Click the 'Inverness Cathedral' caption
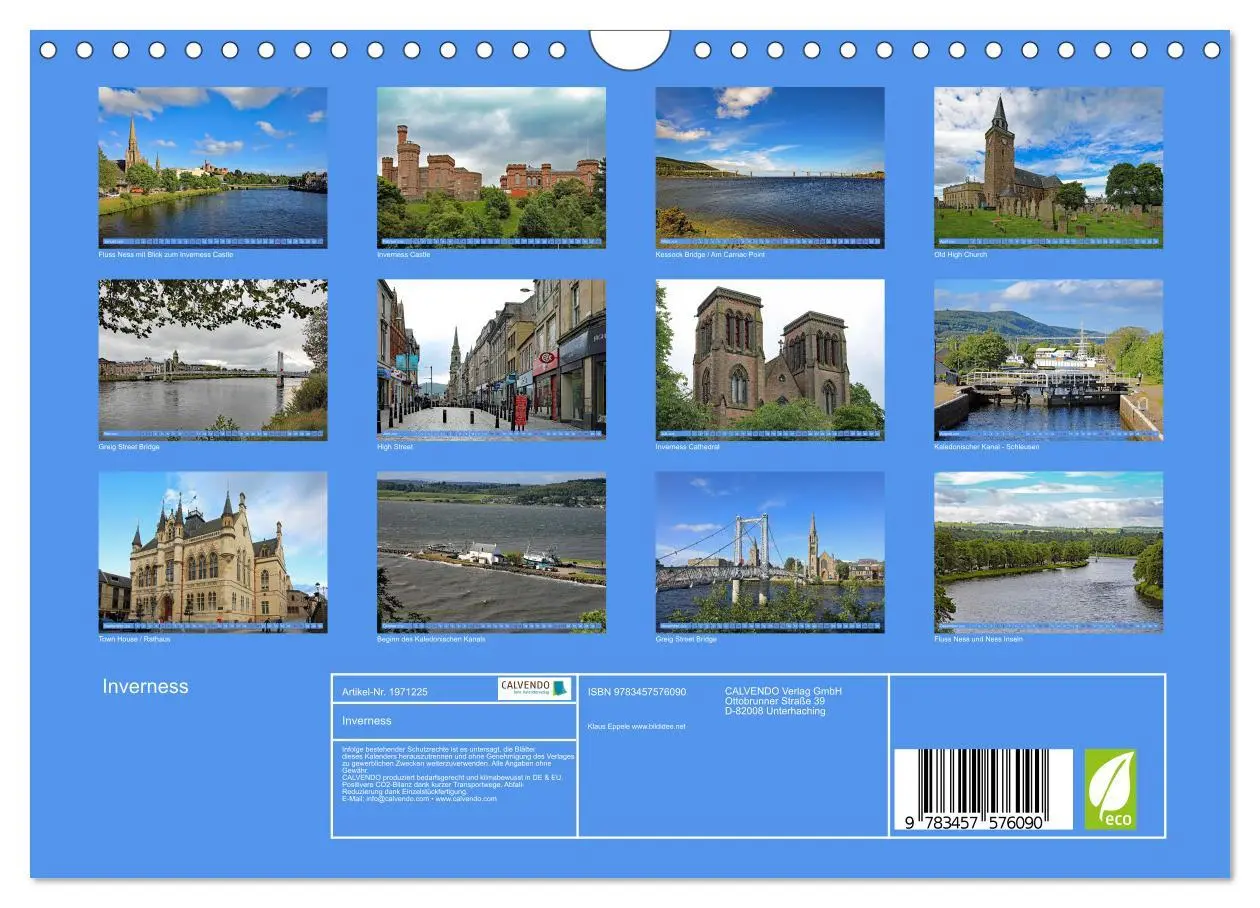 (688, 447)
